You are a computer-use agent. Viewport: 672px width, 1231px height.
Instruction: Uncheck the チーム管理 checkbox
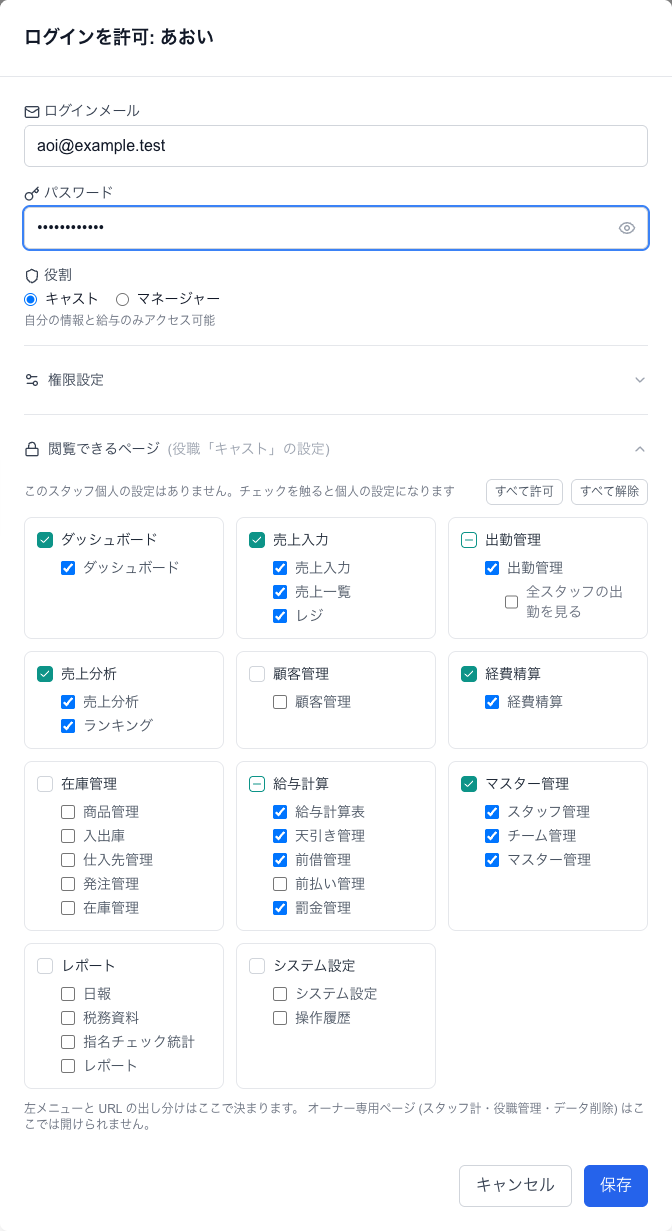pos(492,836)
